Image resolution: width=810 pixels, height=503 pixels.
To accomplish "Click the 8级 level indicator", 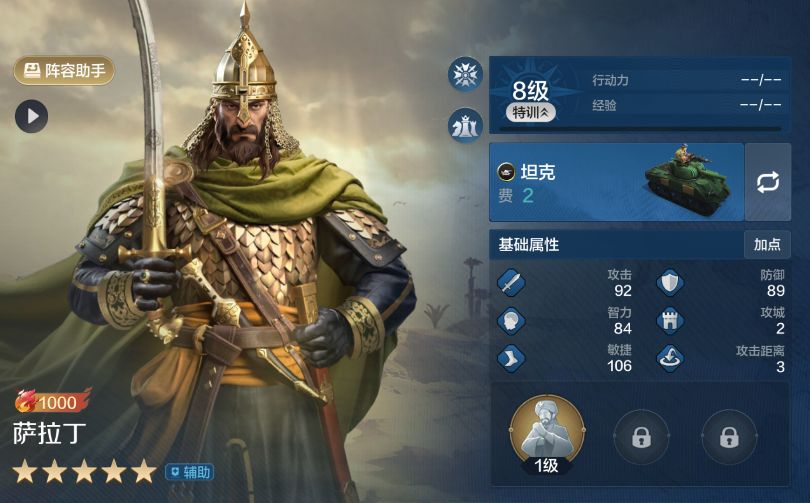I will pos(531,91).
